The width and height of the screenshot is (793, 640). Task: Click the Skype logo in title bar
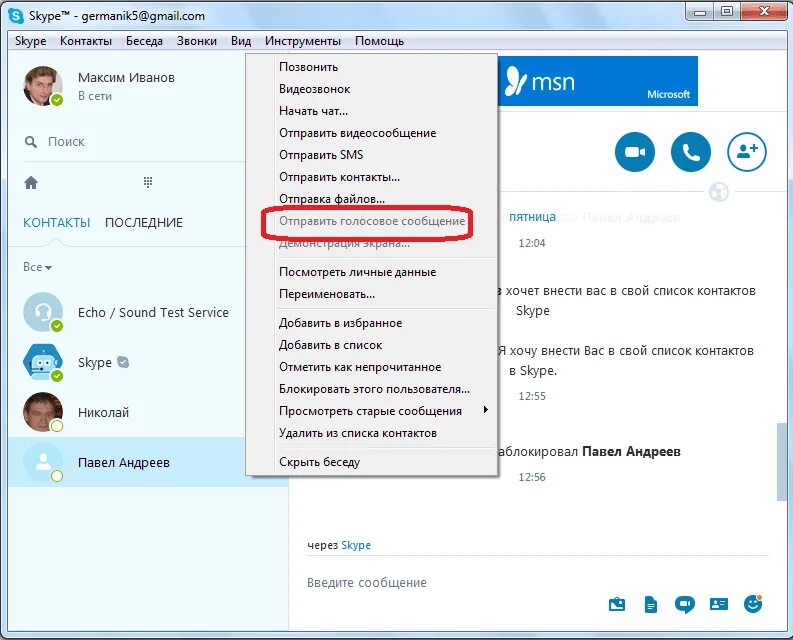[16, 16]
